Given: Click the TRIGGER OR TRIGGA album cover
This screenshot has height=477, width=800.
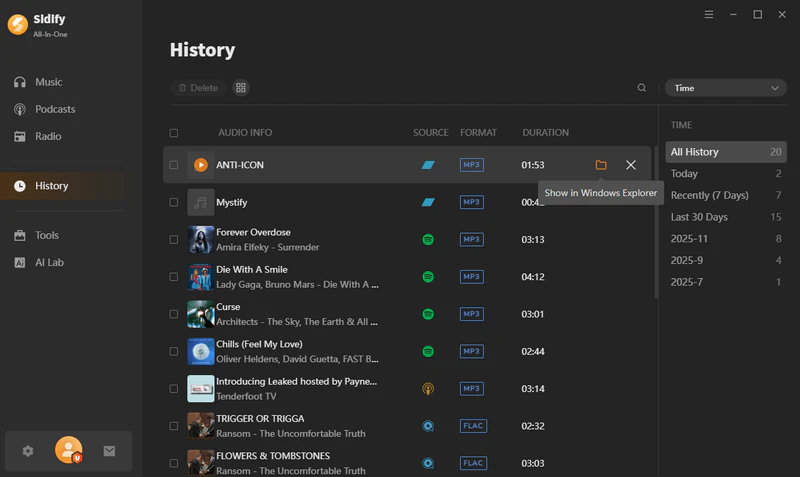Looking at the screenshot, I should pos(201,425).
